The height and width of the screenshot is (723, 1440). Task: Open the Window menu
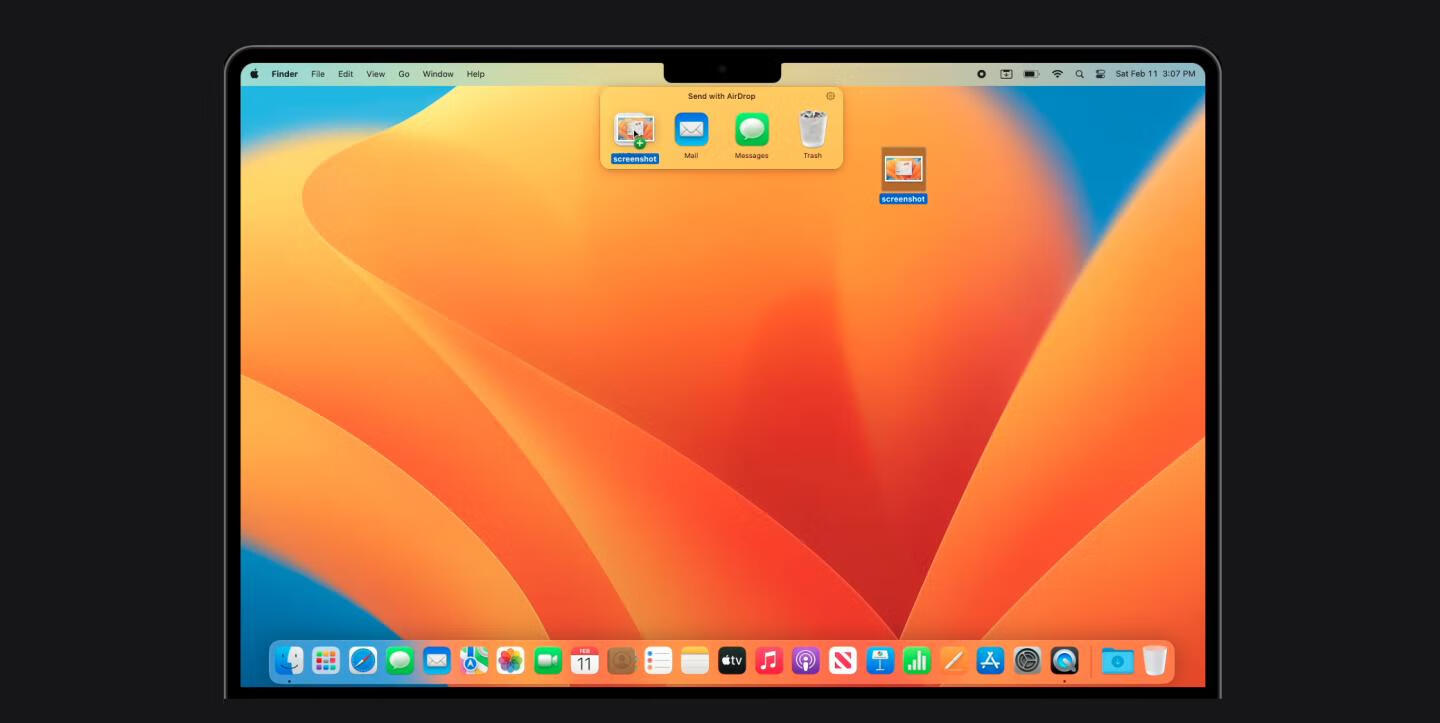[438, 74]
